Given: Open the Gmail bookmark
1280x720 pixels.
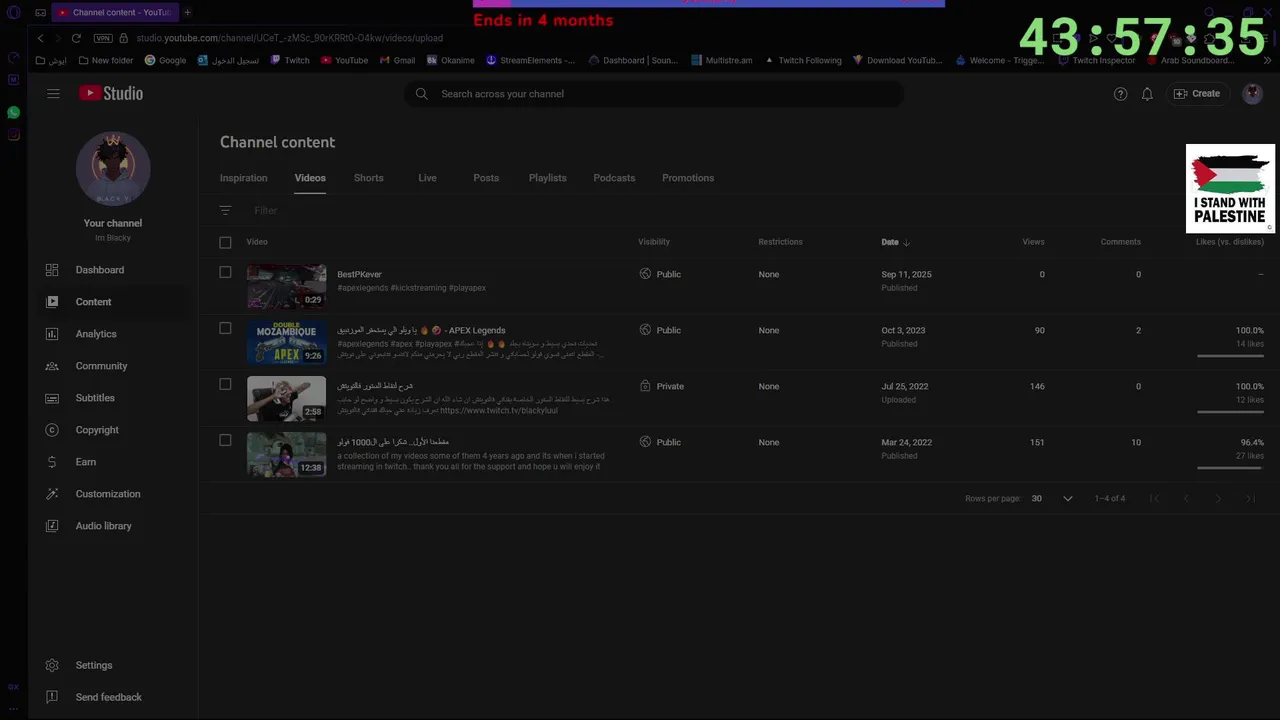Looking at the screenshot, I should click(397, 60).
